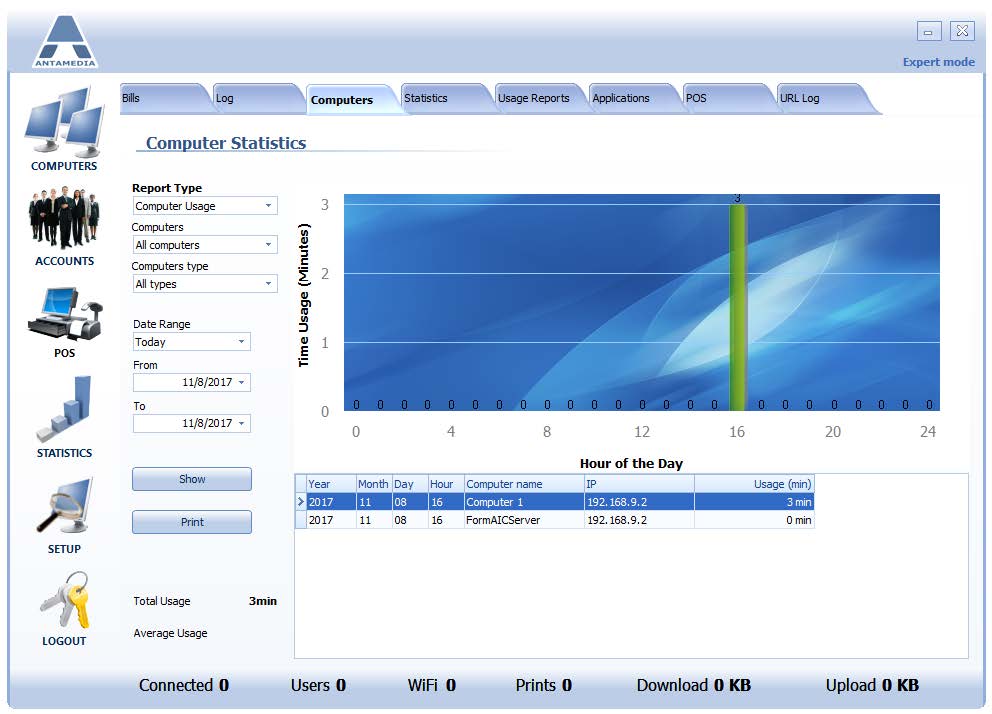Click the Upload 0 KB status entry
Viewport: 992px width, 714px height.
pyautogui.click(x=872, y=686)
